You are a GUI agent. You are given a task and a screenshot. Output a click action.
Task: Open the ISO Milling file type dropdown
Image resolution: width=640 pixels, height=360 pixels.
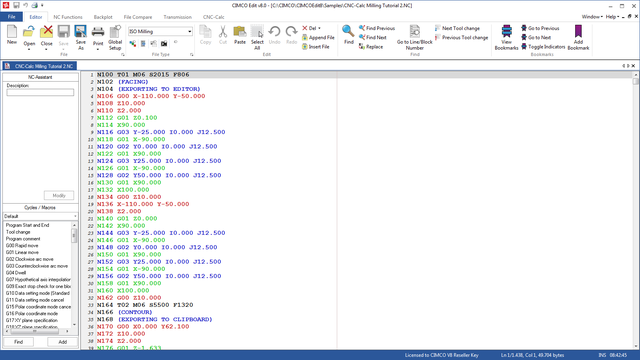click(189, 31)
